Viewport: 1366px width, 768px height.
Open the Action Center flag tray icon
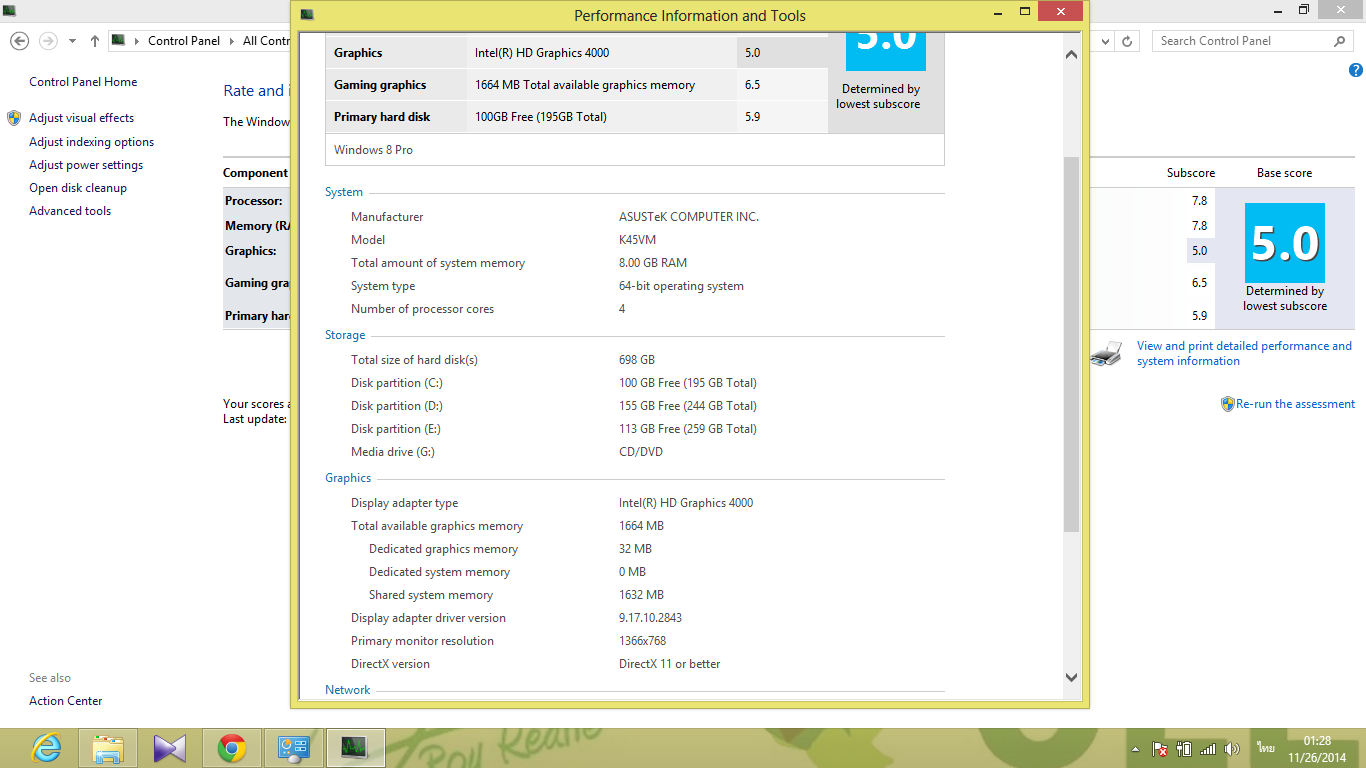(x=1160, y=748)
